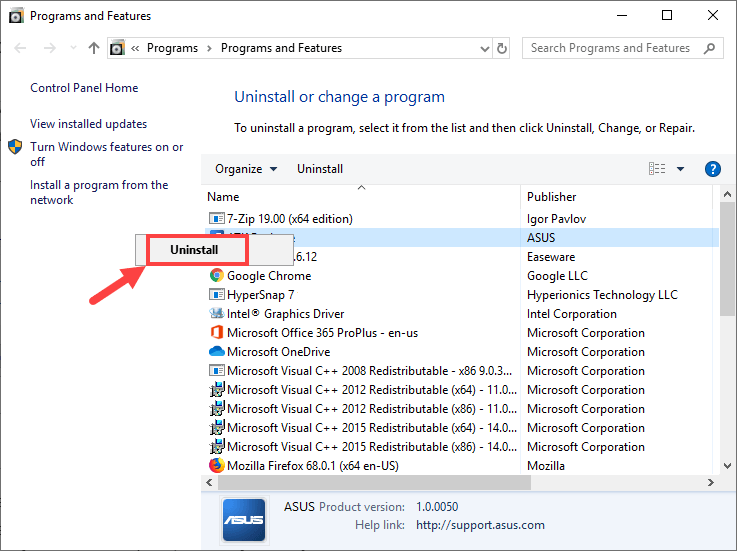
Task: Click the Help question mark icon
Action: point(713,169)
